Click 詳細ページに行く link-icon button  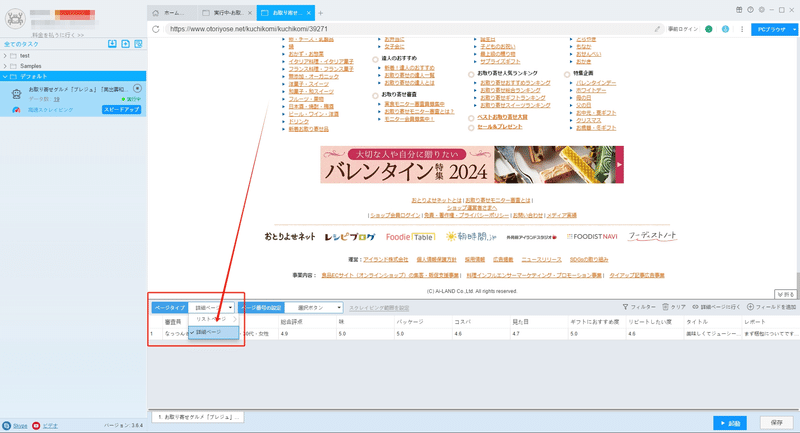pos(716,307)
